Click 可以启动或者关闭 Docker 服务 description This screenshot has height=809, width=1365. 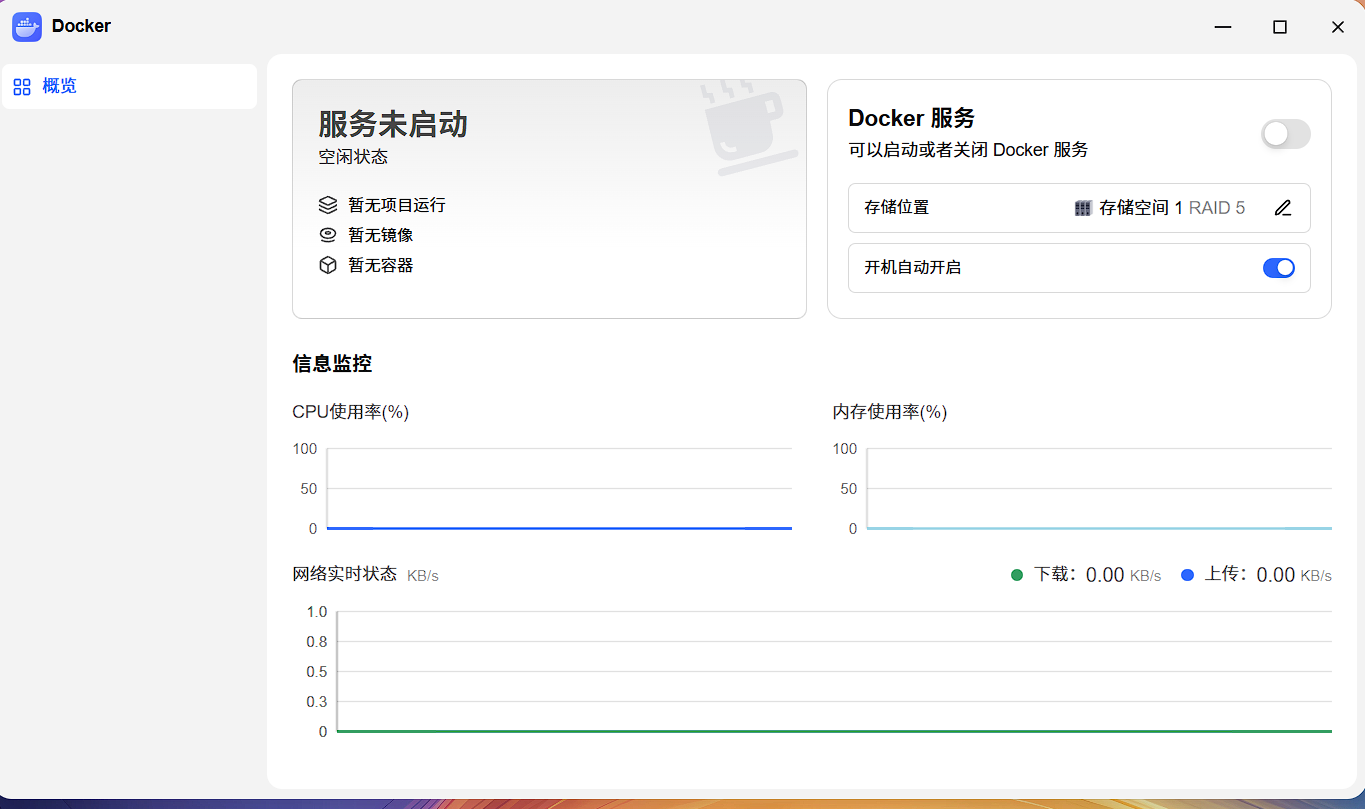pos(968,150)
